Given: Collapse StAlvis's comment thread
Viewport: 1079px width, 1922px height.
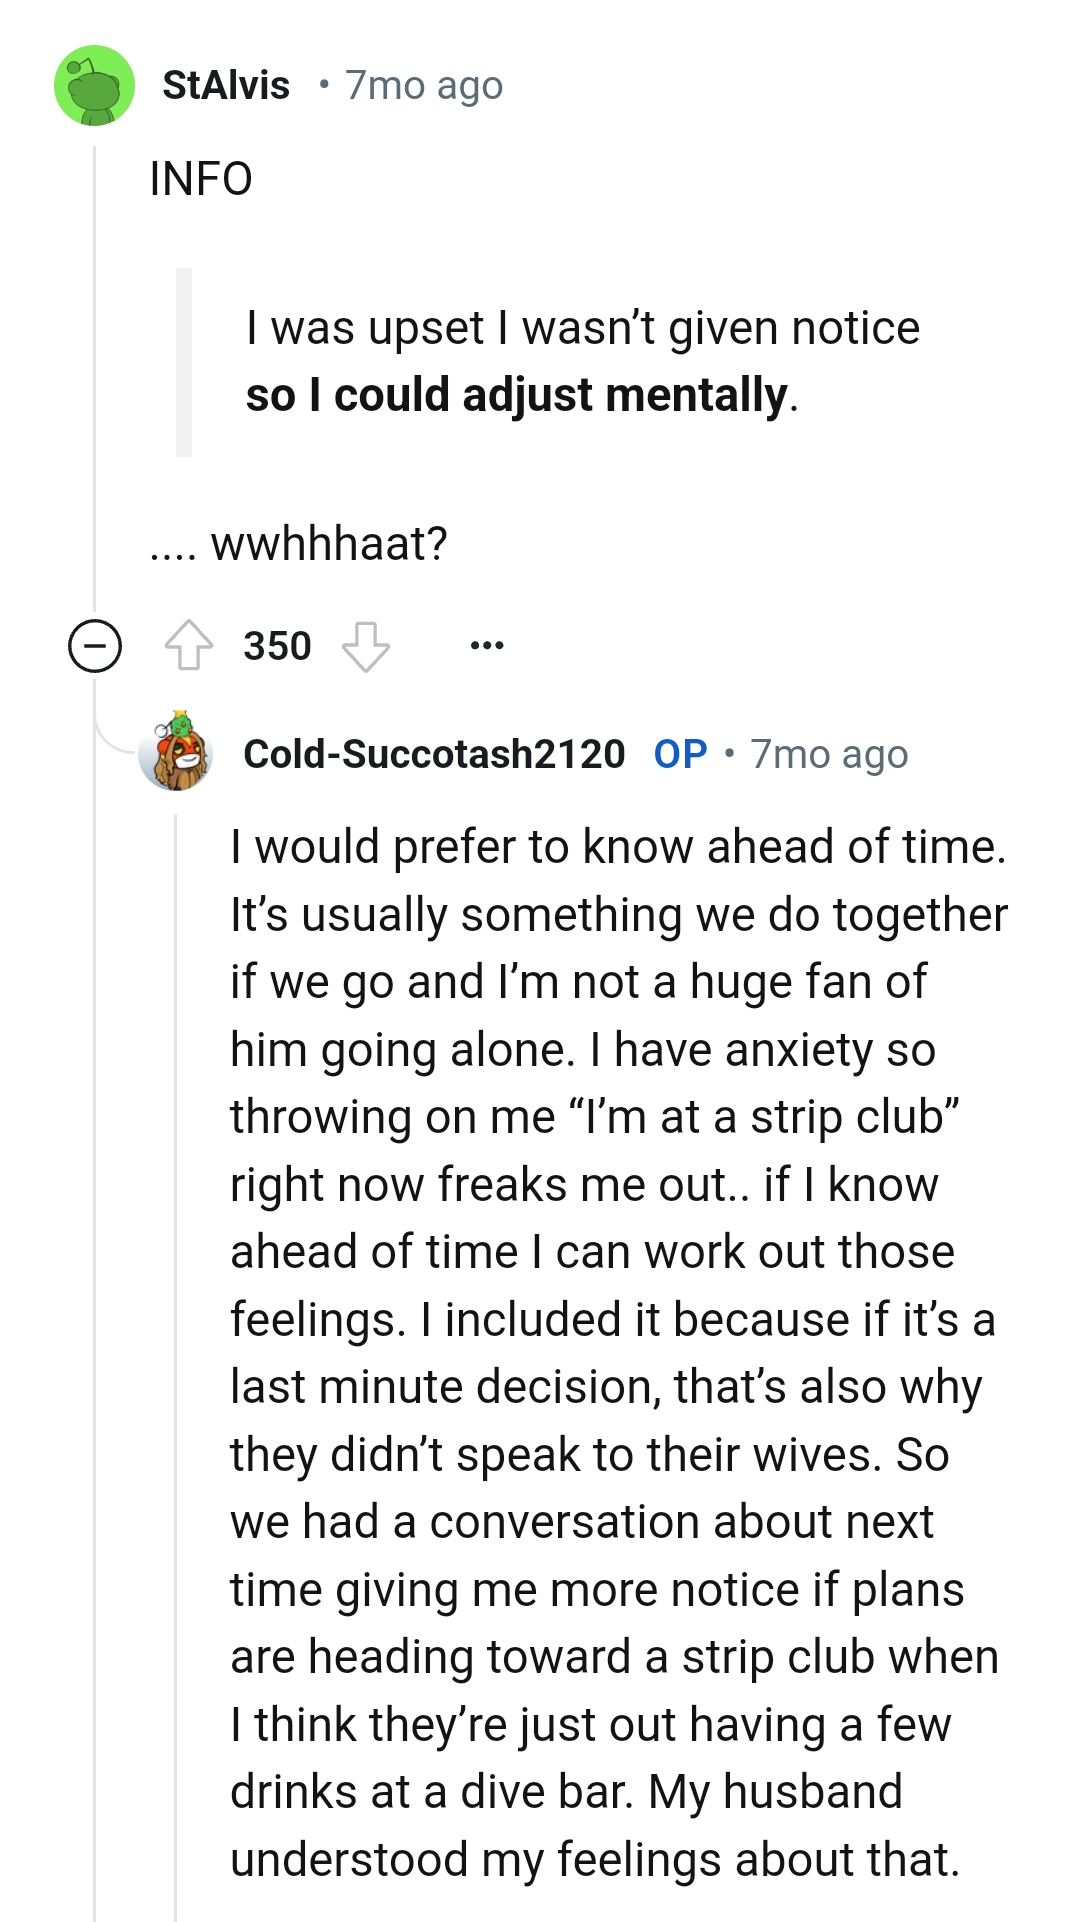Looking at the screenshot, I should point(96,645).
